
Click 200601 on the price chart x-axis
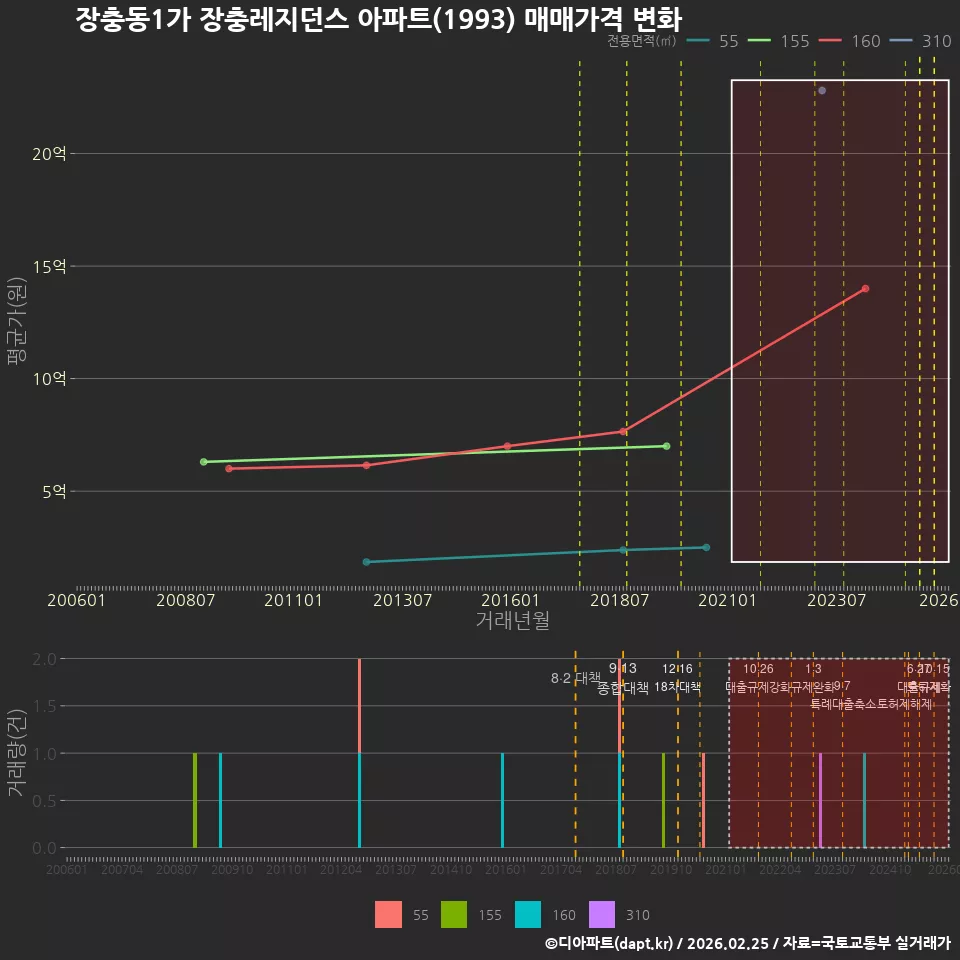[77, 600]
